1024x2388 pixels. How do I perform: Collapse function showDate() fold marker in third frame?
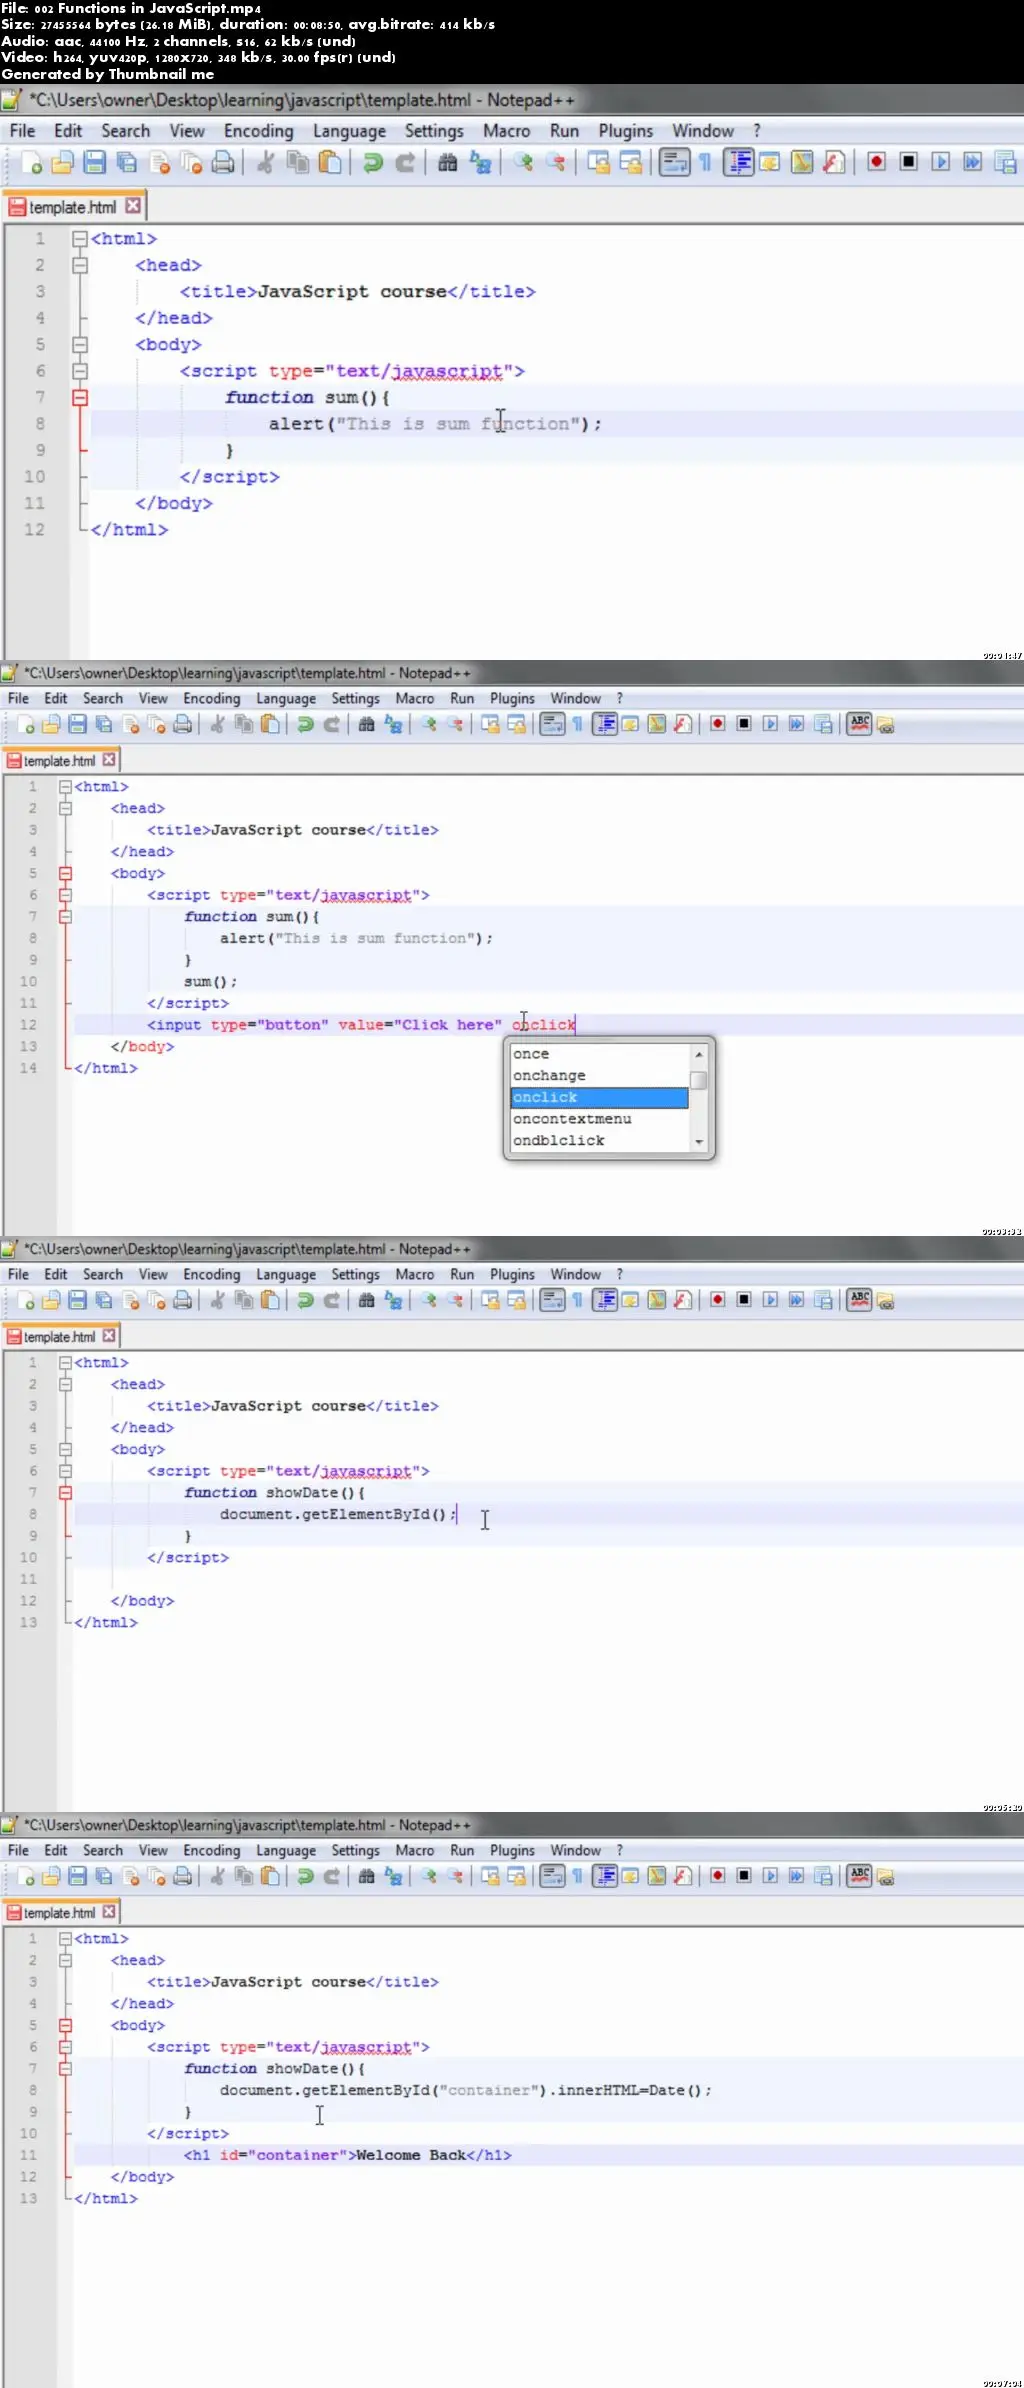coord(65,1493)
